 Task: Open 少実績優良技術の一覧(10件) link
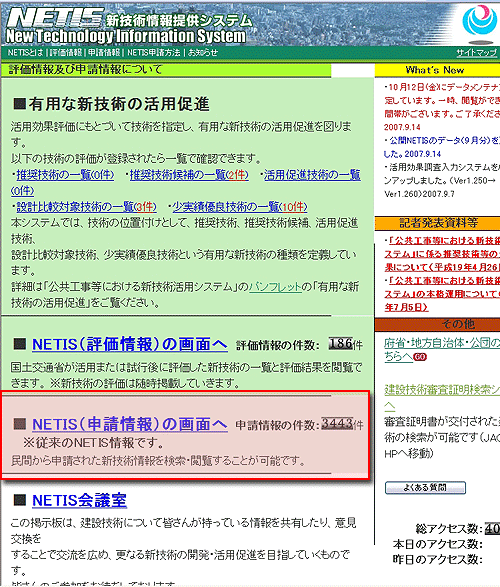pyautogui.click(x=240, y=207)
